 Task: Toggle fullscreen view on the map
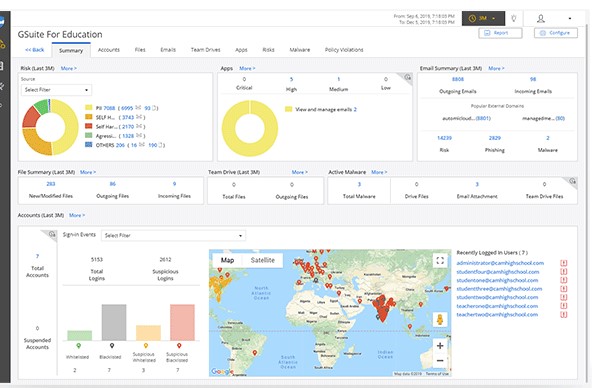(440, 260)
